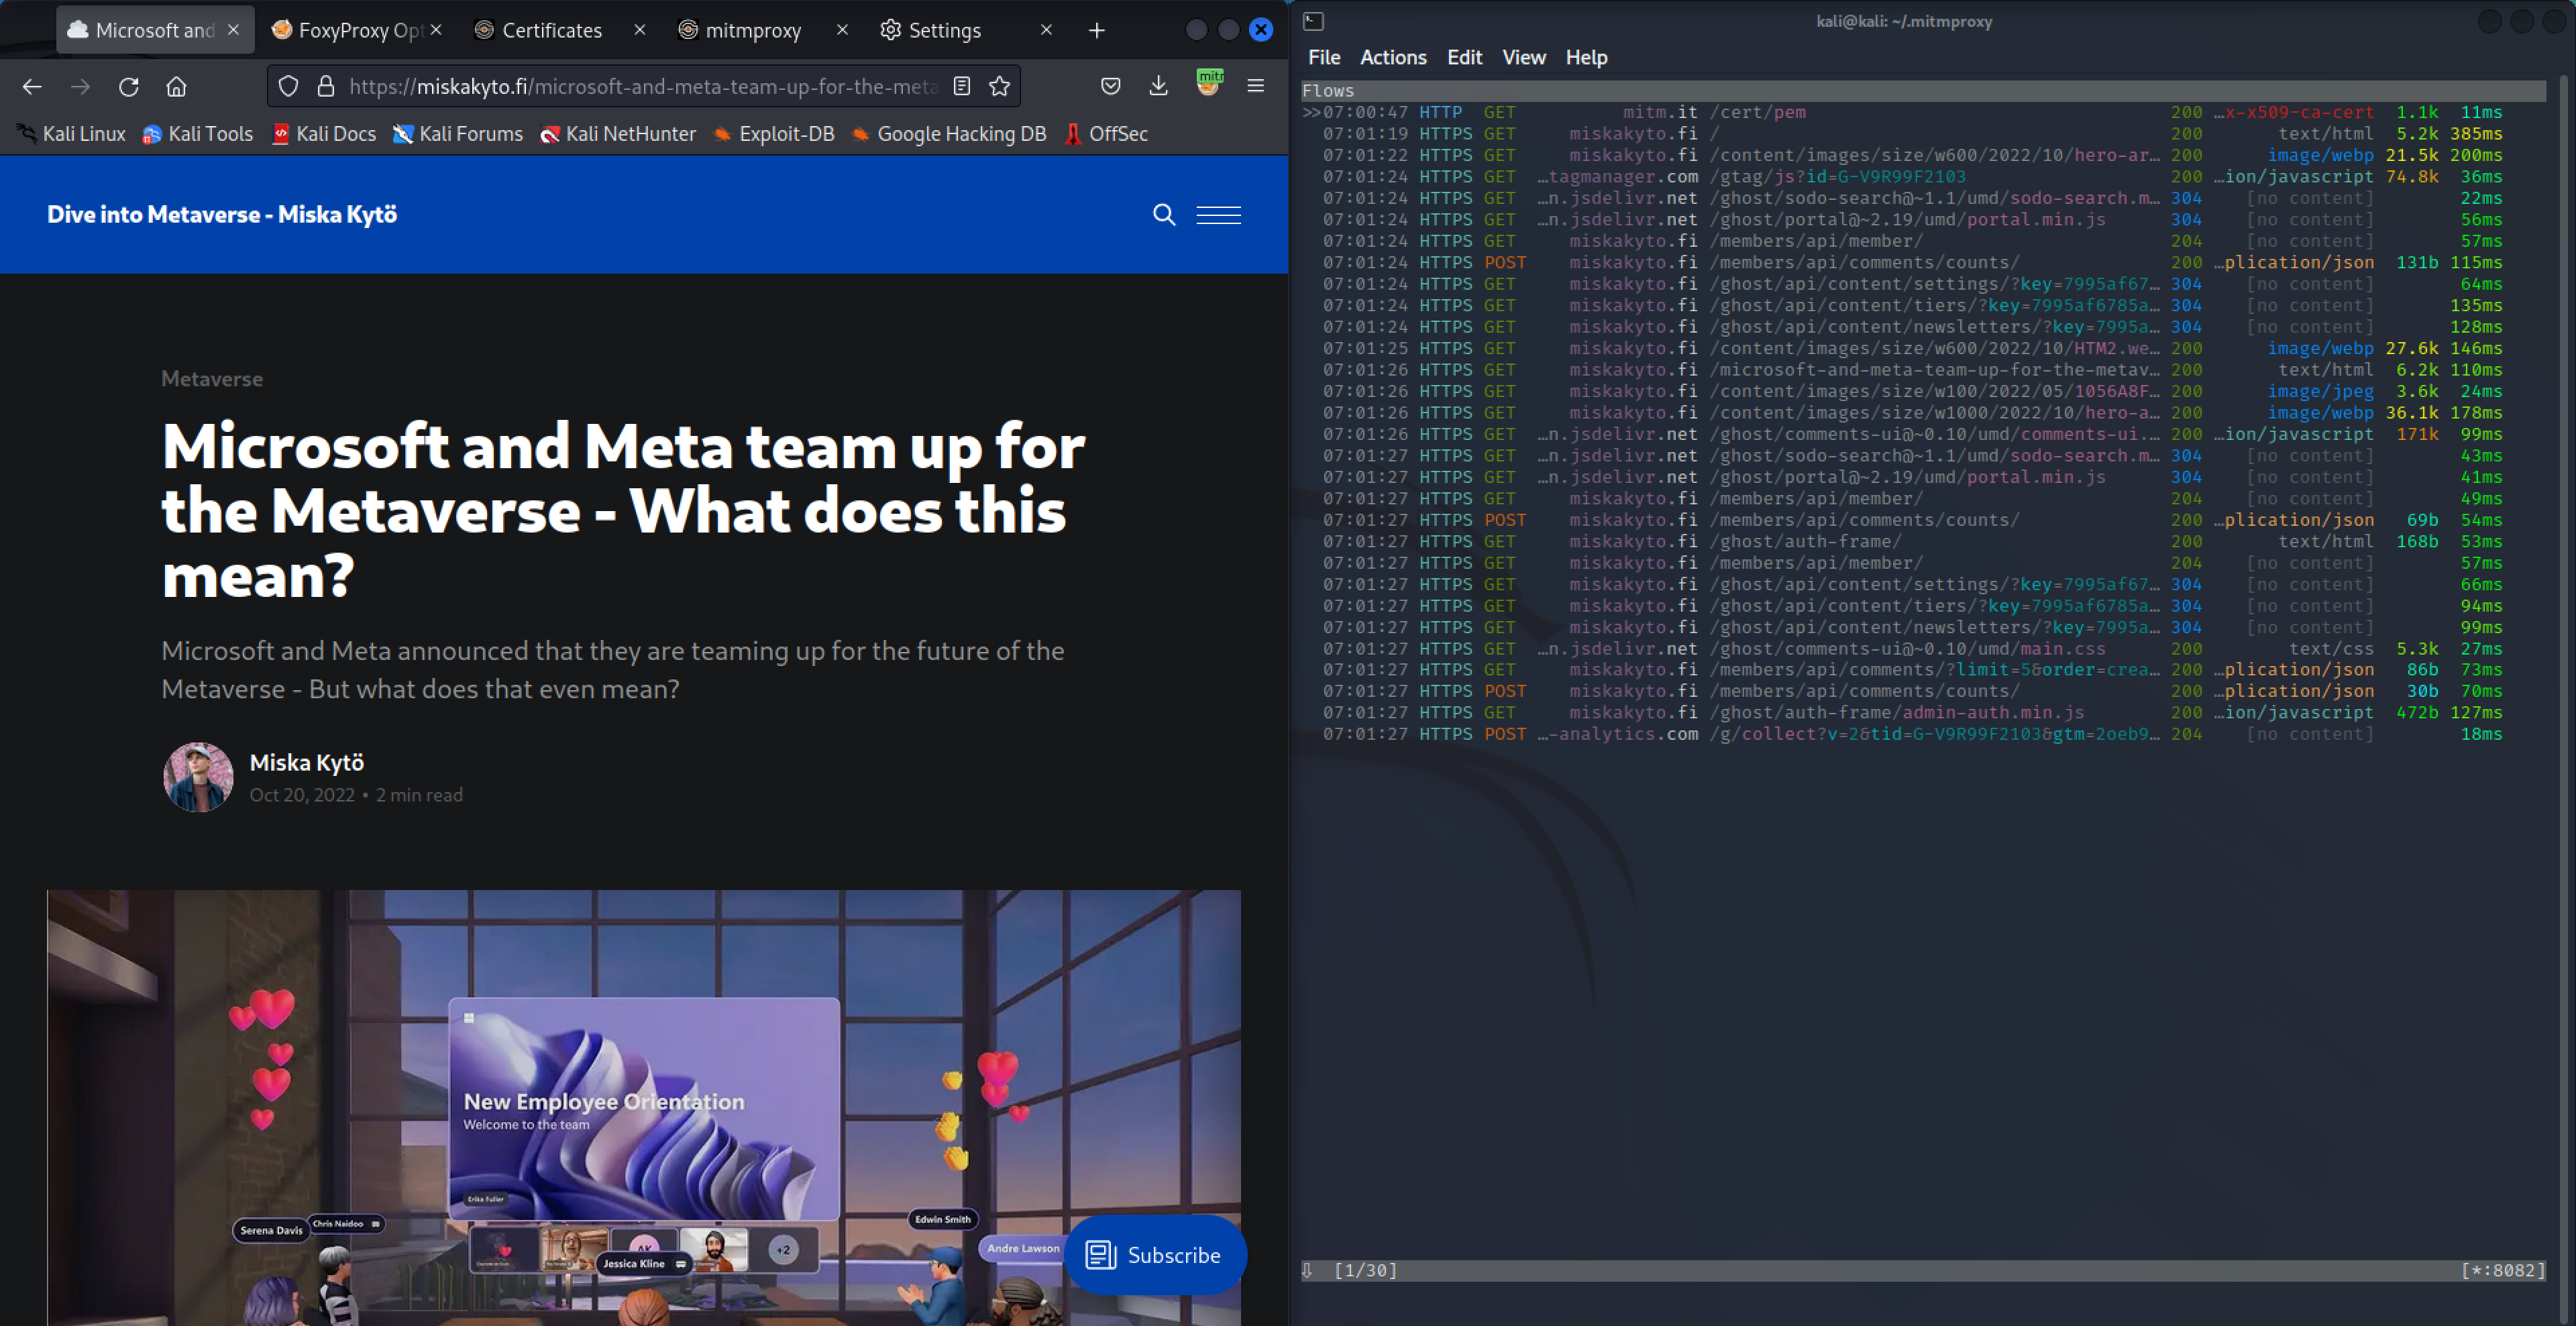Open Firefox hamburger application menu

[x=1256, y=87]
